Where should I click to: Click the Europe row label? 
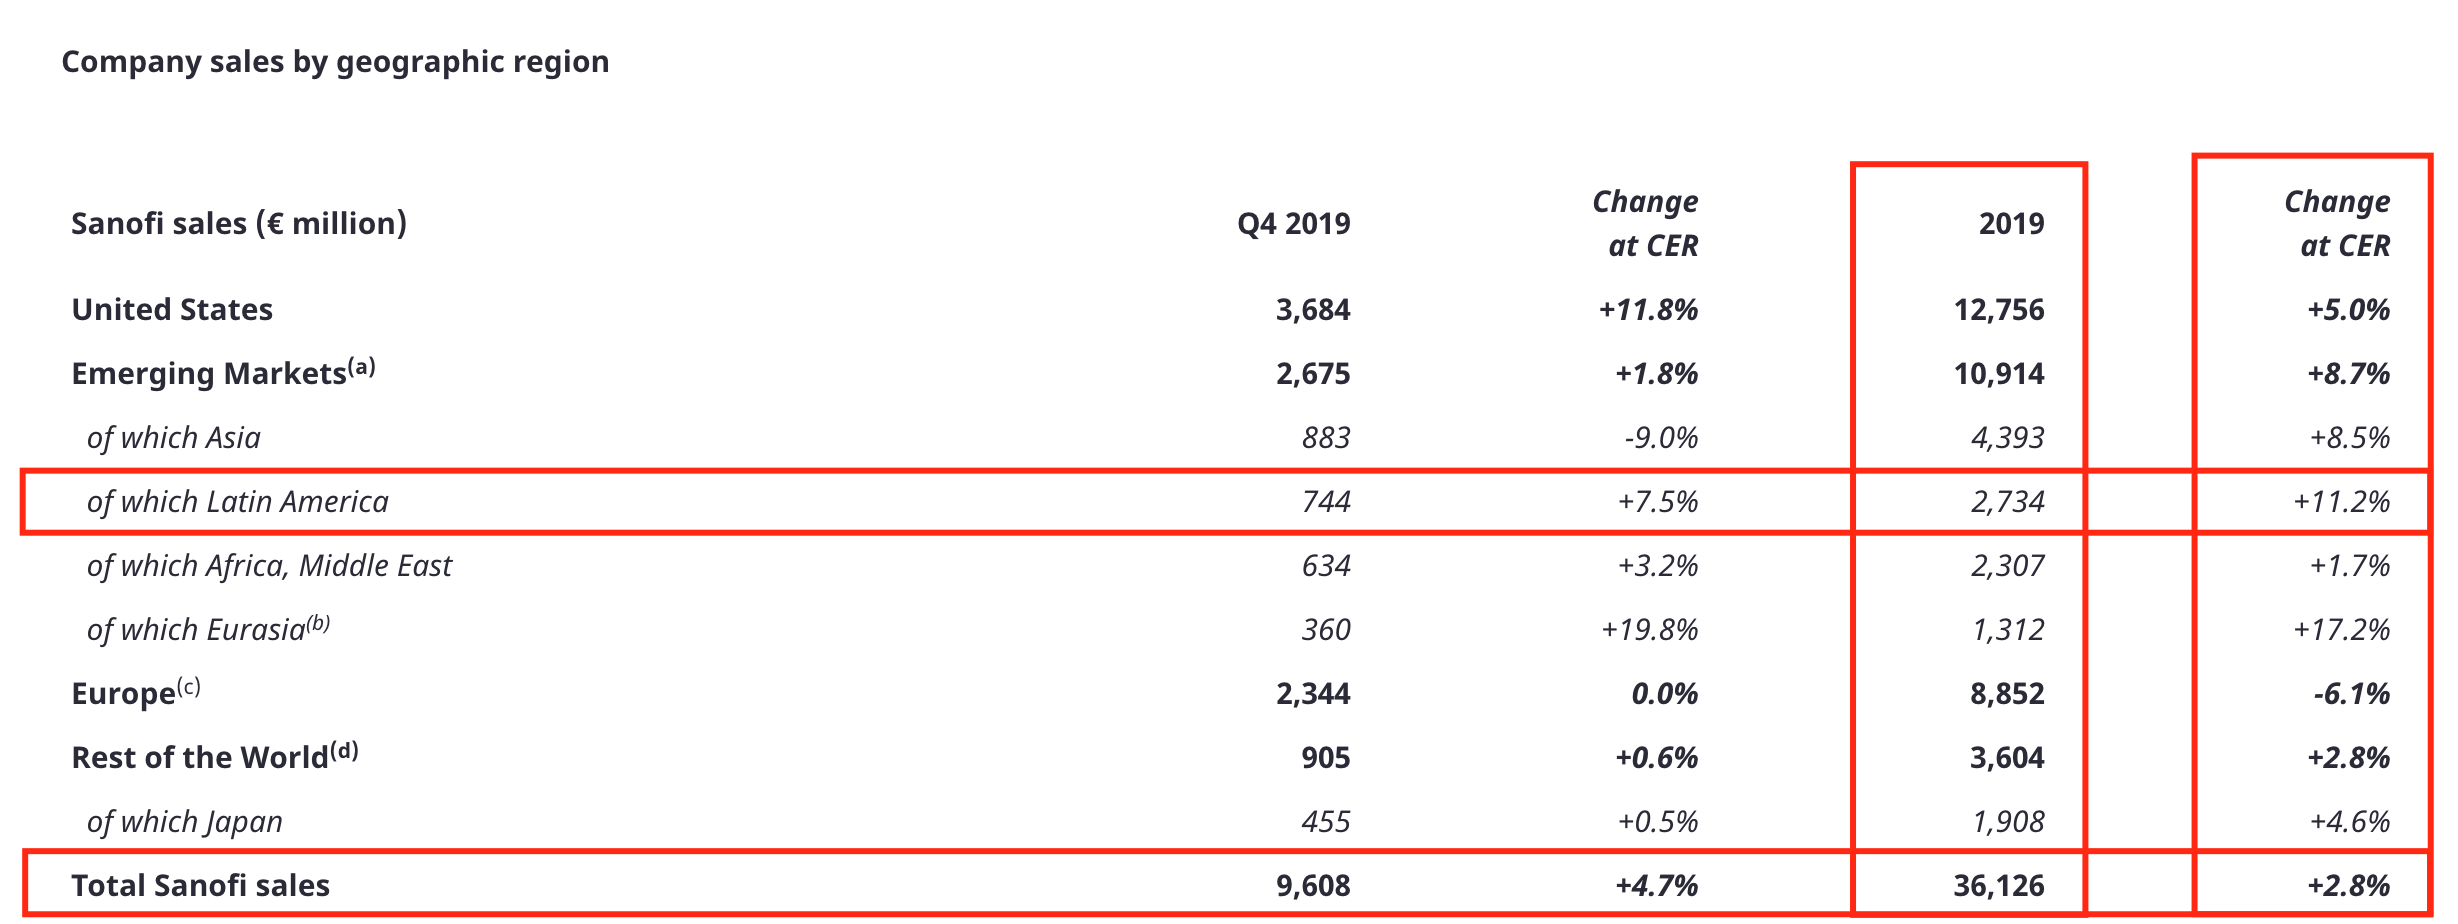[123, 694]
